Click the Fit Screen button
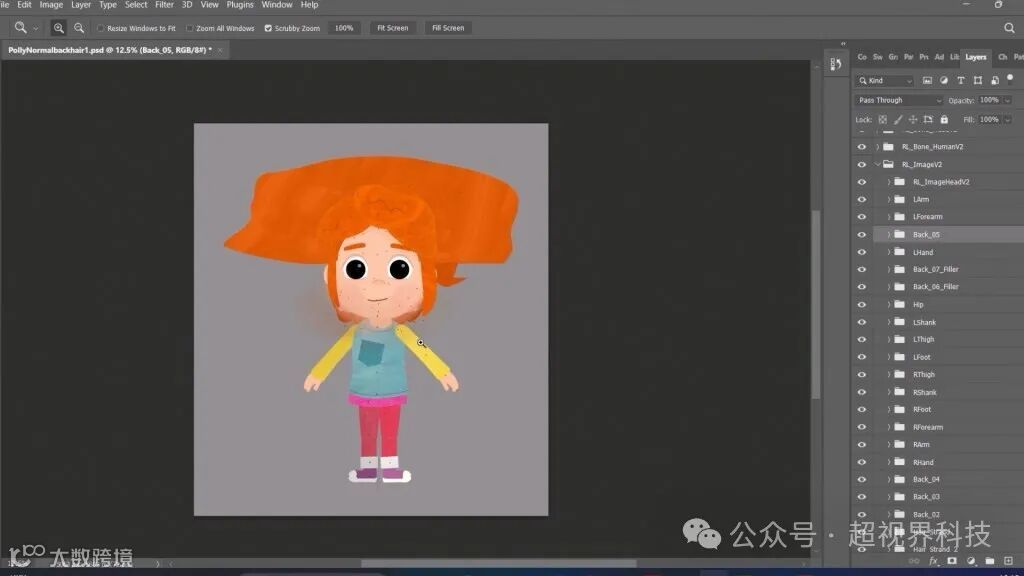The image size is (1024, 576). [x=392, y=28]
